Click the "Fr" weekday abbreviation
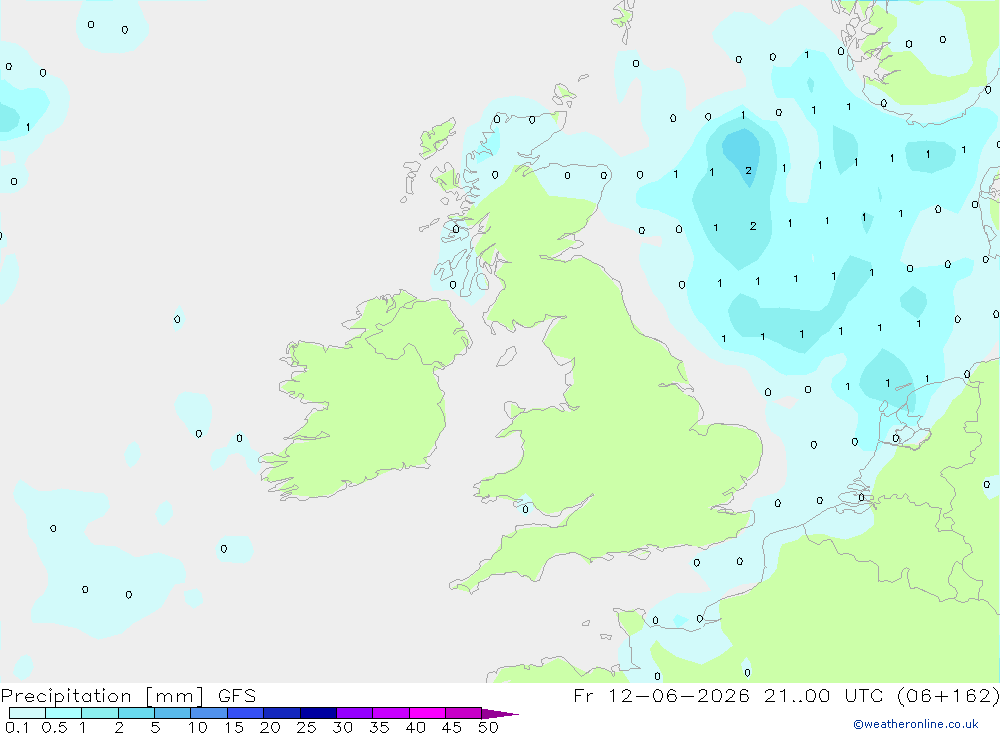This screenshot has width=1000, height=733. coord(583,695)
